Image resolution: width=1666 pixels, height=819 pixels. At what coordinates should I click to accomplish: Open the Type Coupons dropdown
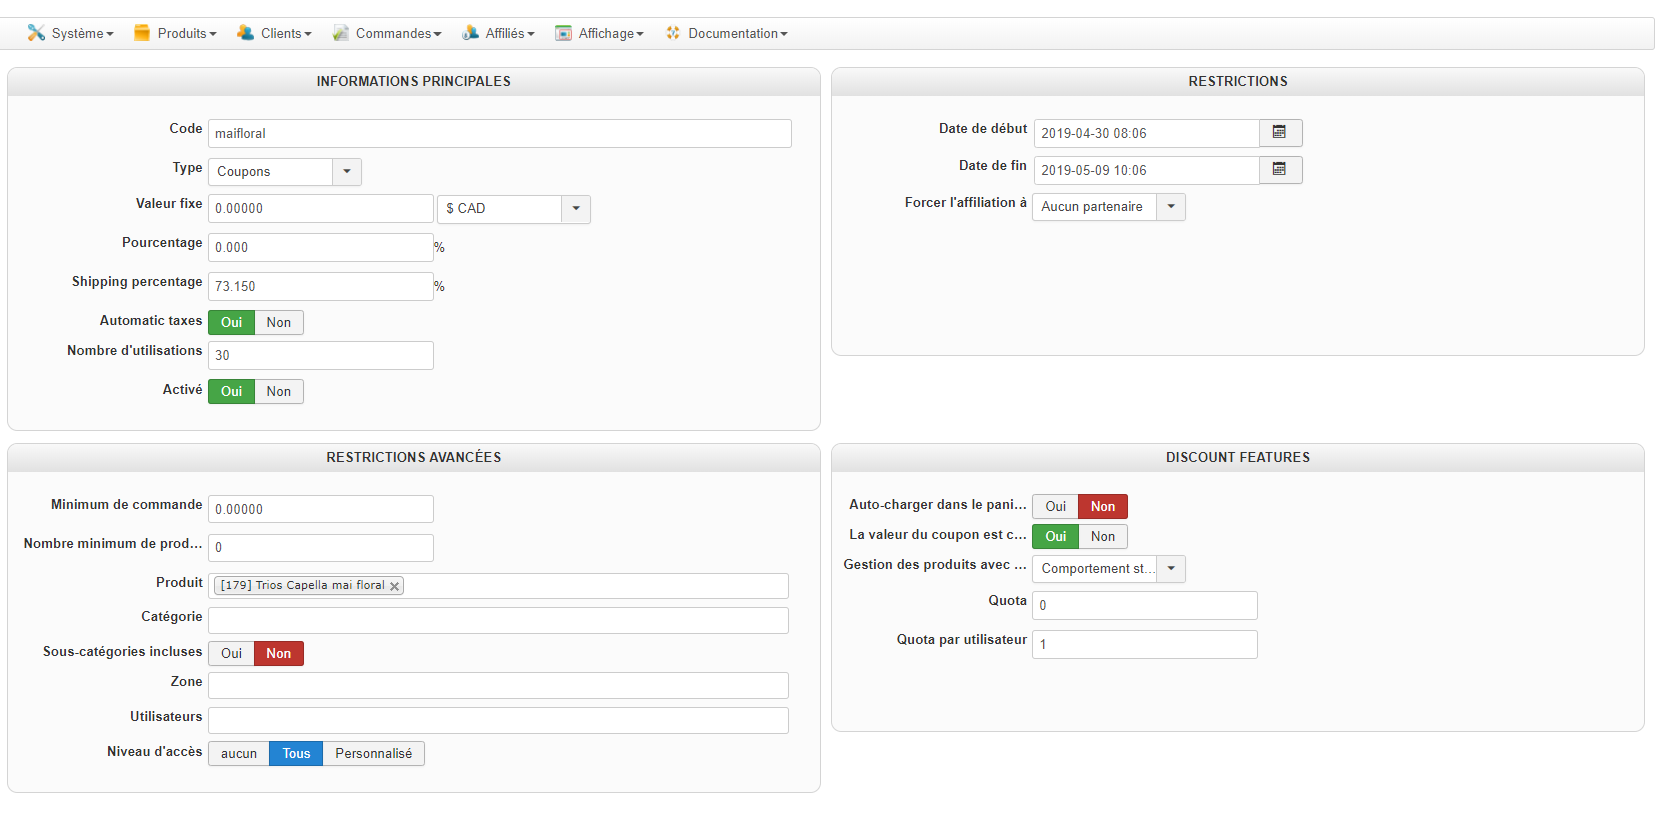click(x=285, y=172)
